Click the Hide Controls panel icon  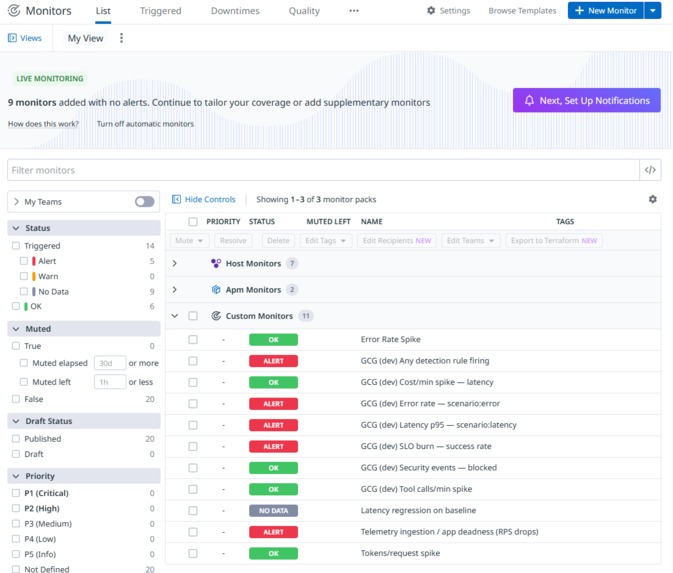(x=176, y=199)
